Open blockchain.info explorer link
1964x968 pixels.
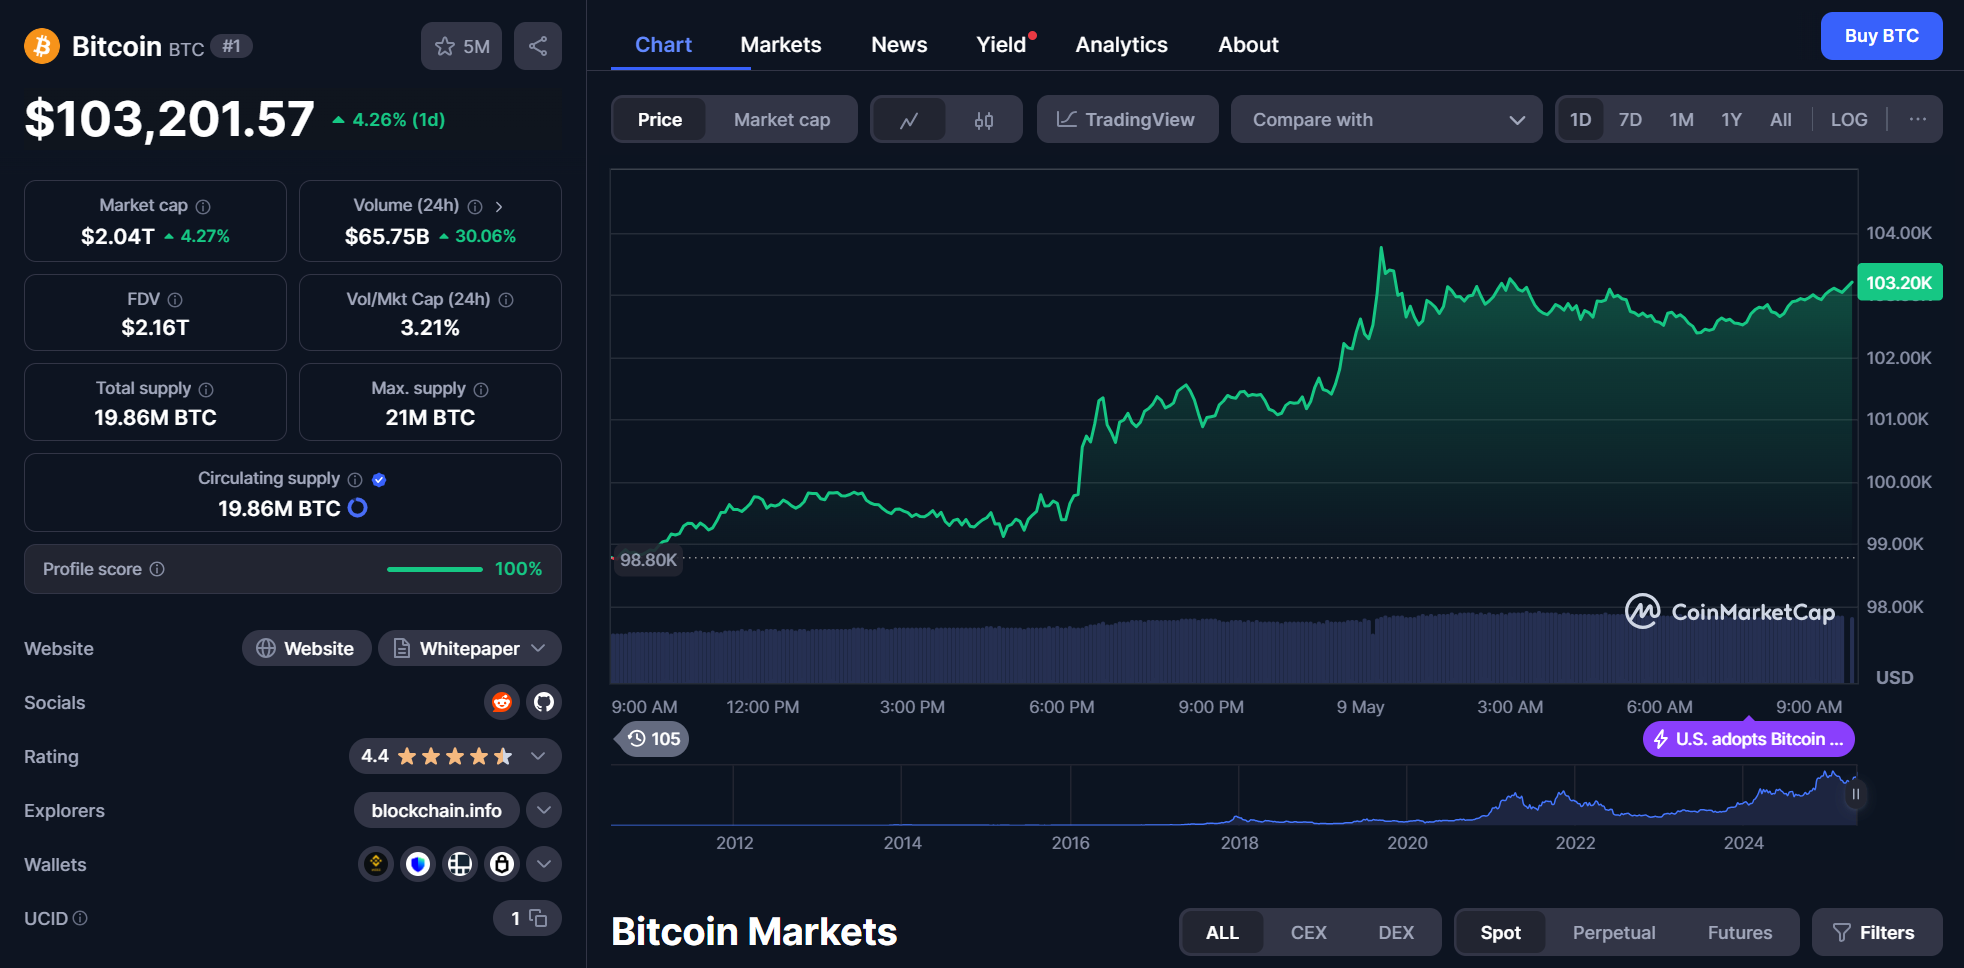[x=436, y=810]
